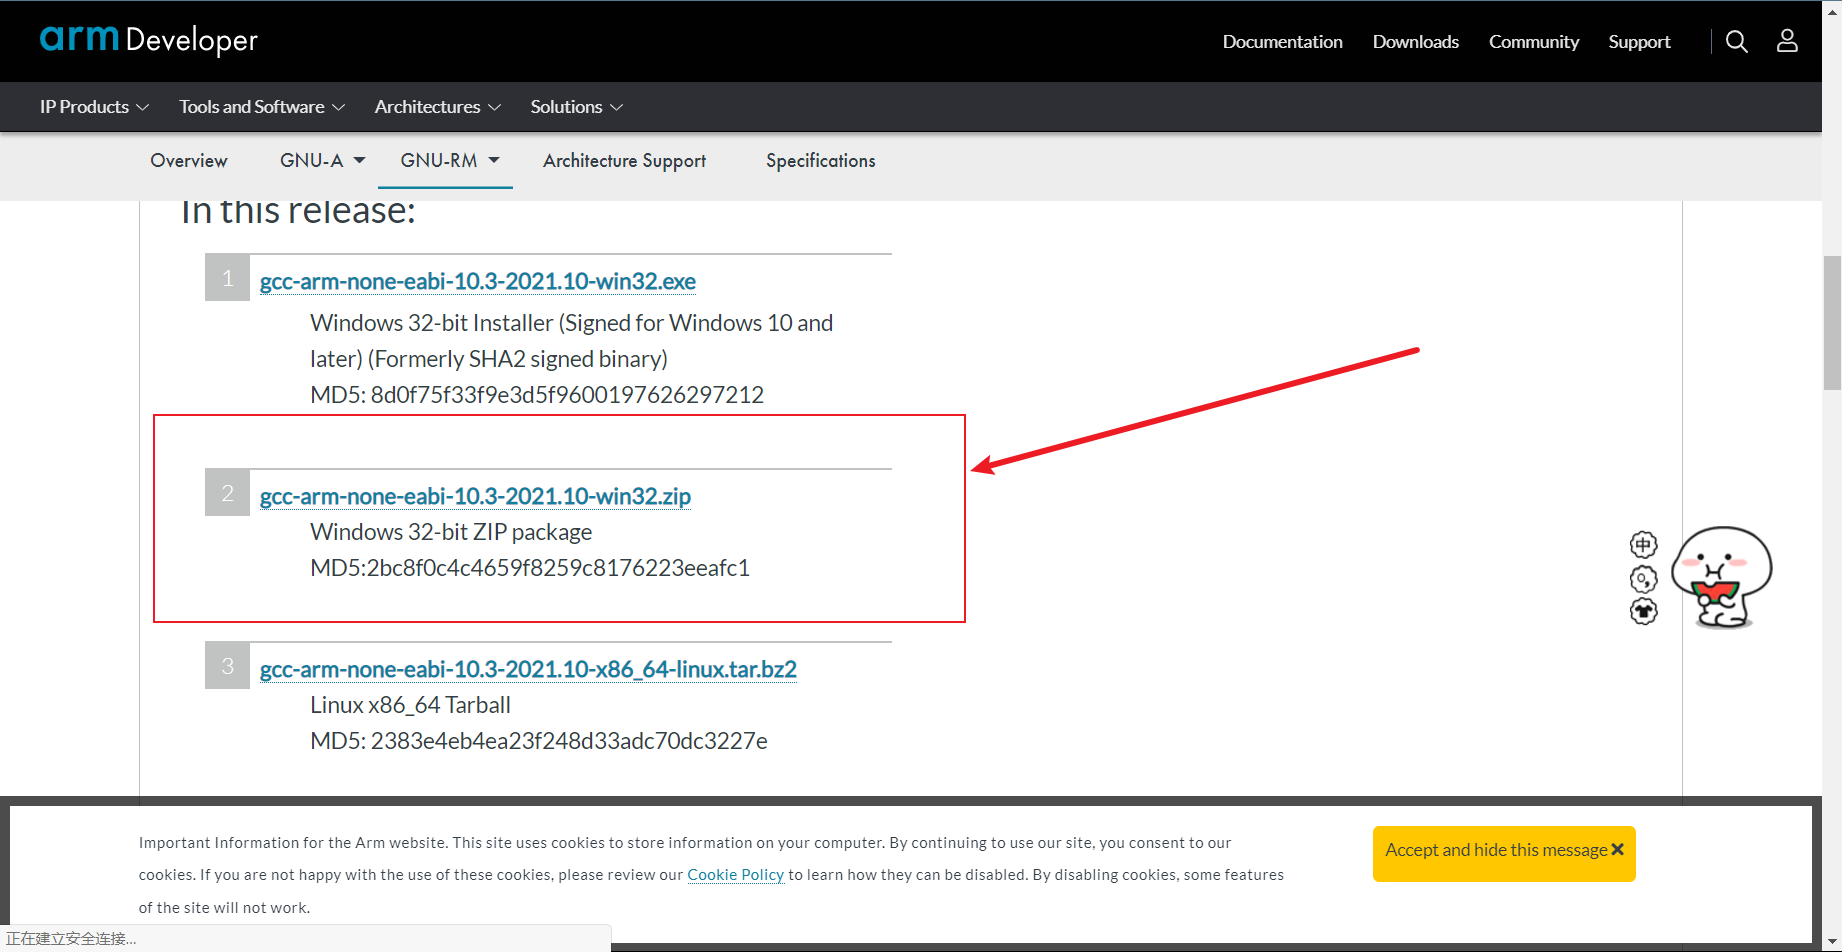Click the 'Windows 32-bit ZIP package' description
The width and height of the screenshot is (1842, 952).
click(x=451, y=532)
